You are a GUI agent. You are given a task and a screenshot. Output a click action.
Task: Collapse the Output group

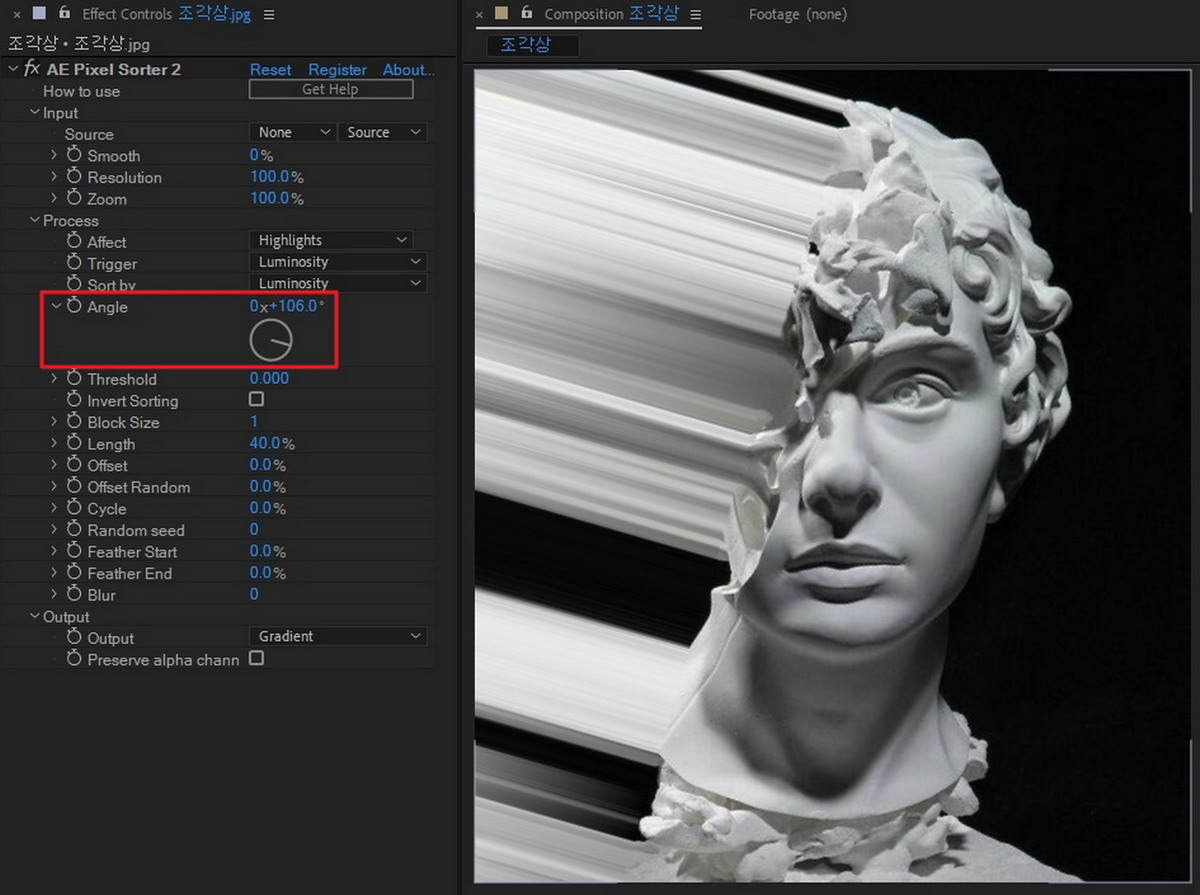[34, 616]
